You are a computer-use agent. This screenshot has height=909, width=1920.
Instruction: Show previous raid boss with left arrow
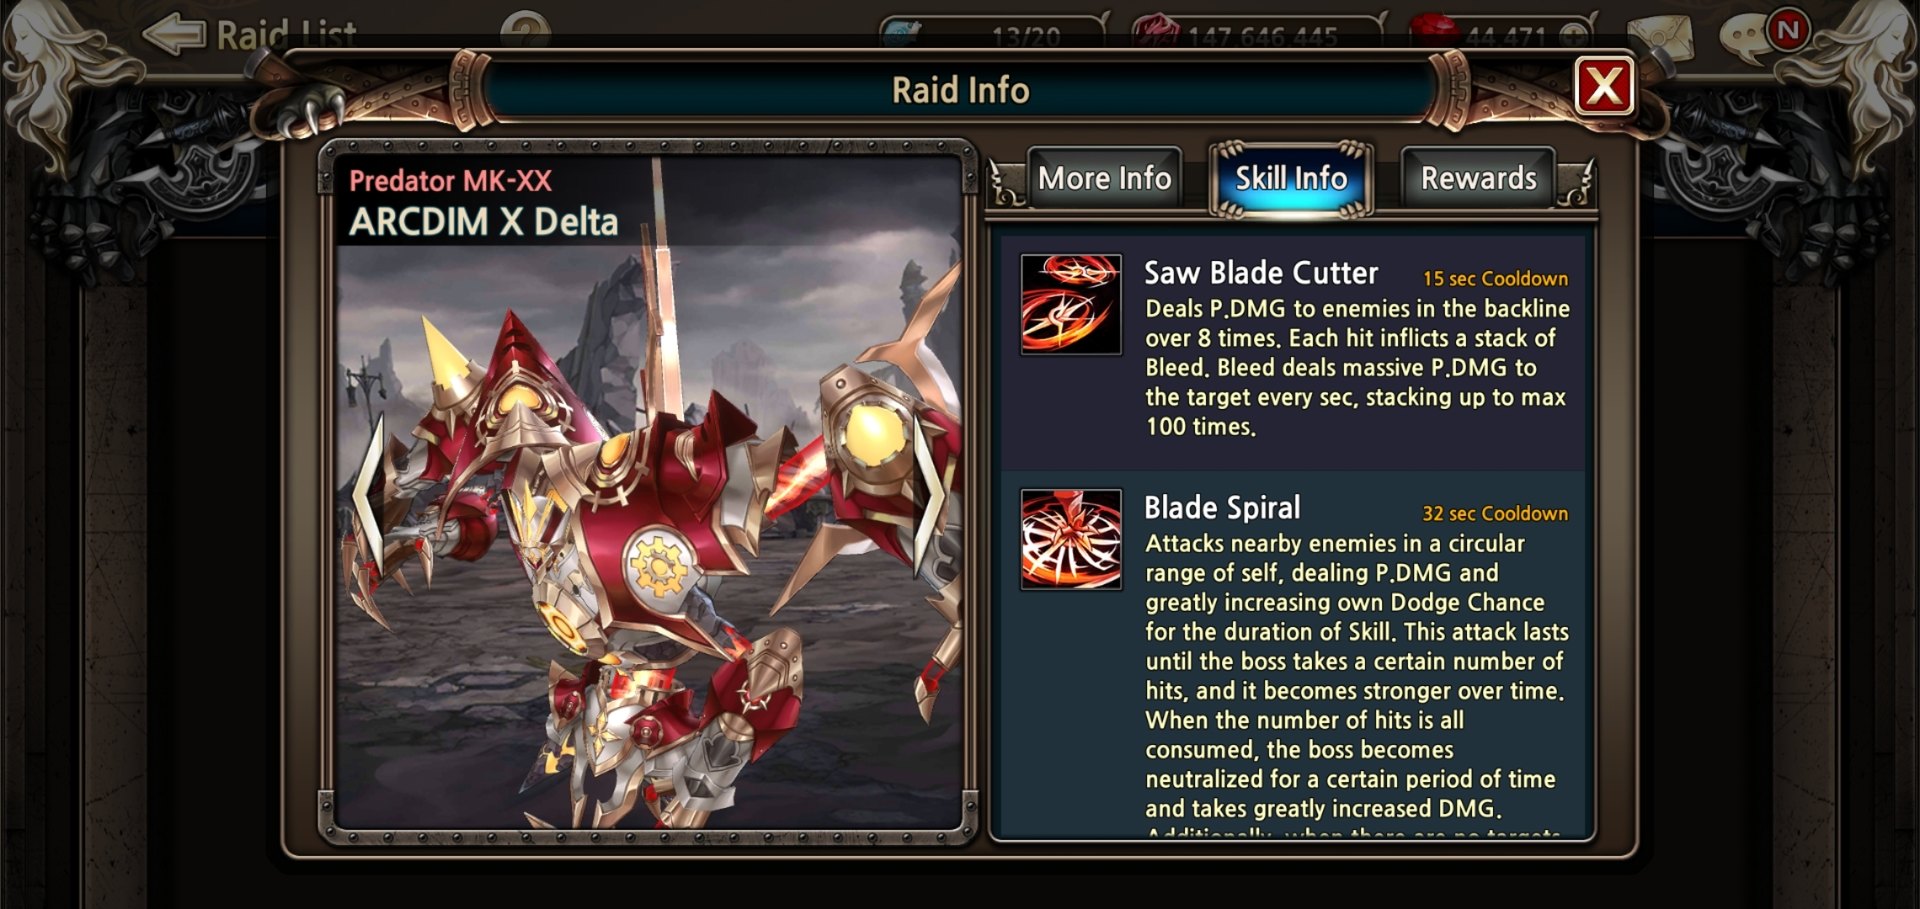pos(367,494)
